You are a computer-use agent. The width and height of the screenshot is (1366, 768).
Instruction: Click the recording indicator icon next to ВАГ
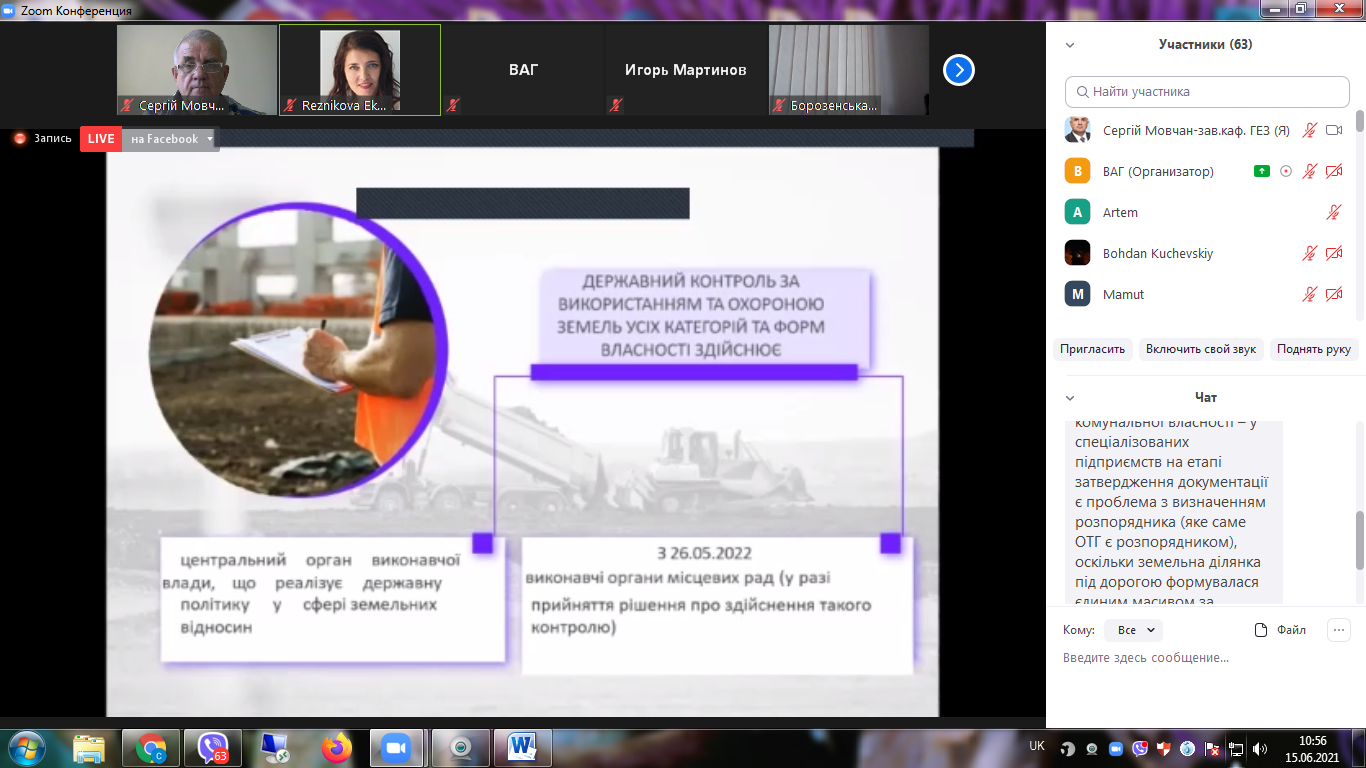point(1286,171)
